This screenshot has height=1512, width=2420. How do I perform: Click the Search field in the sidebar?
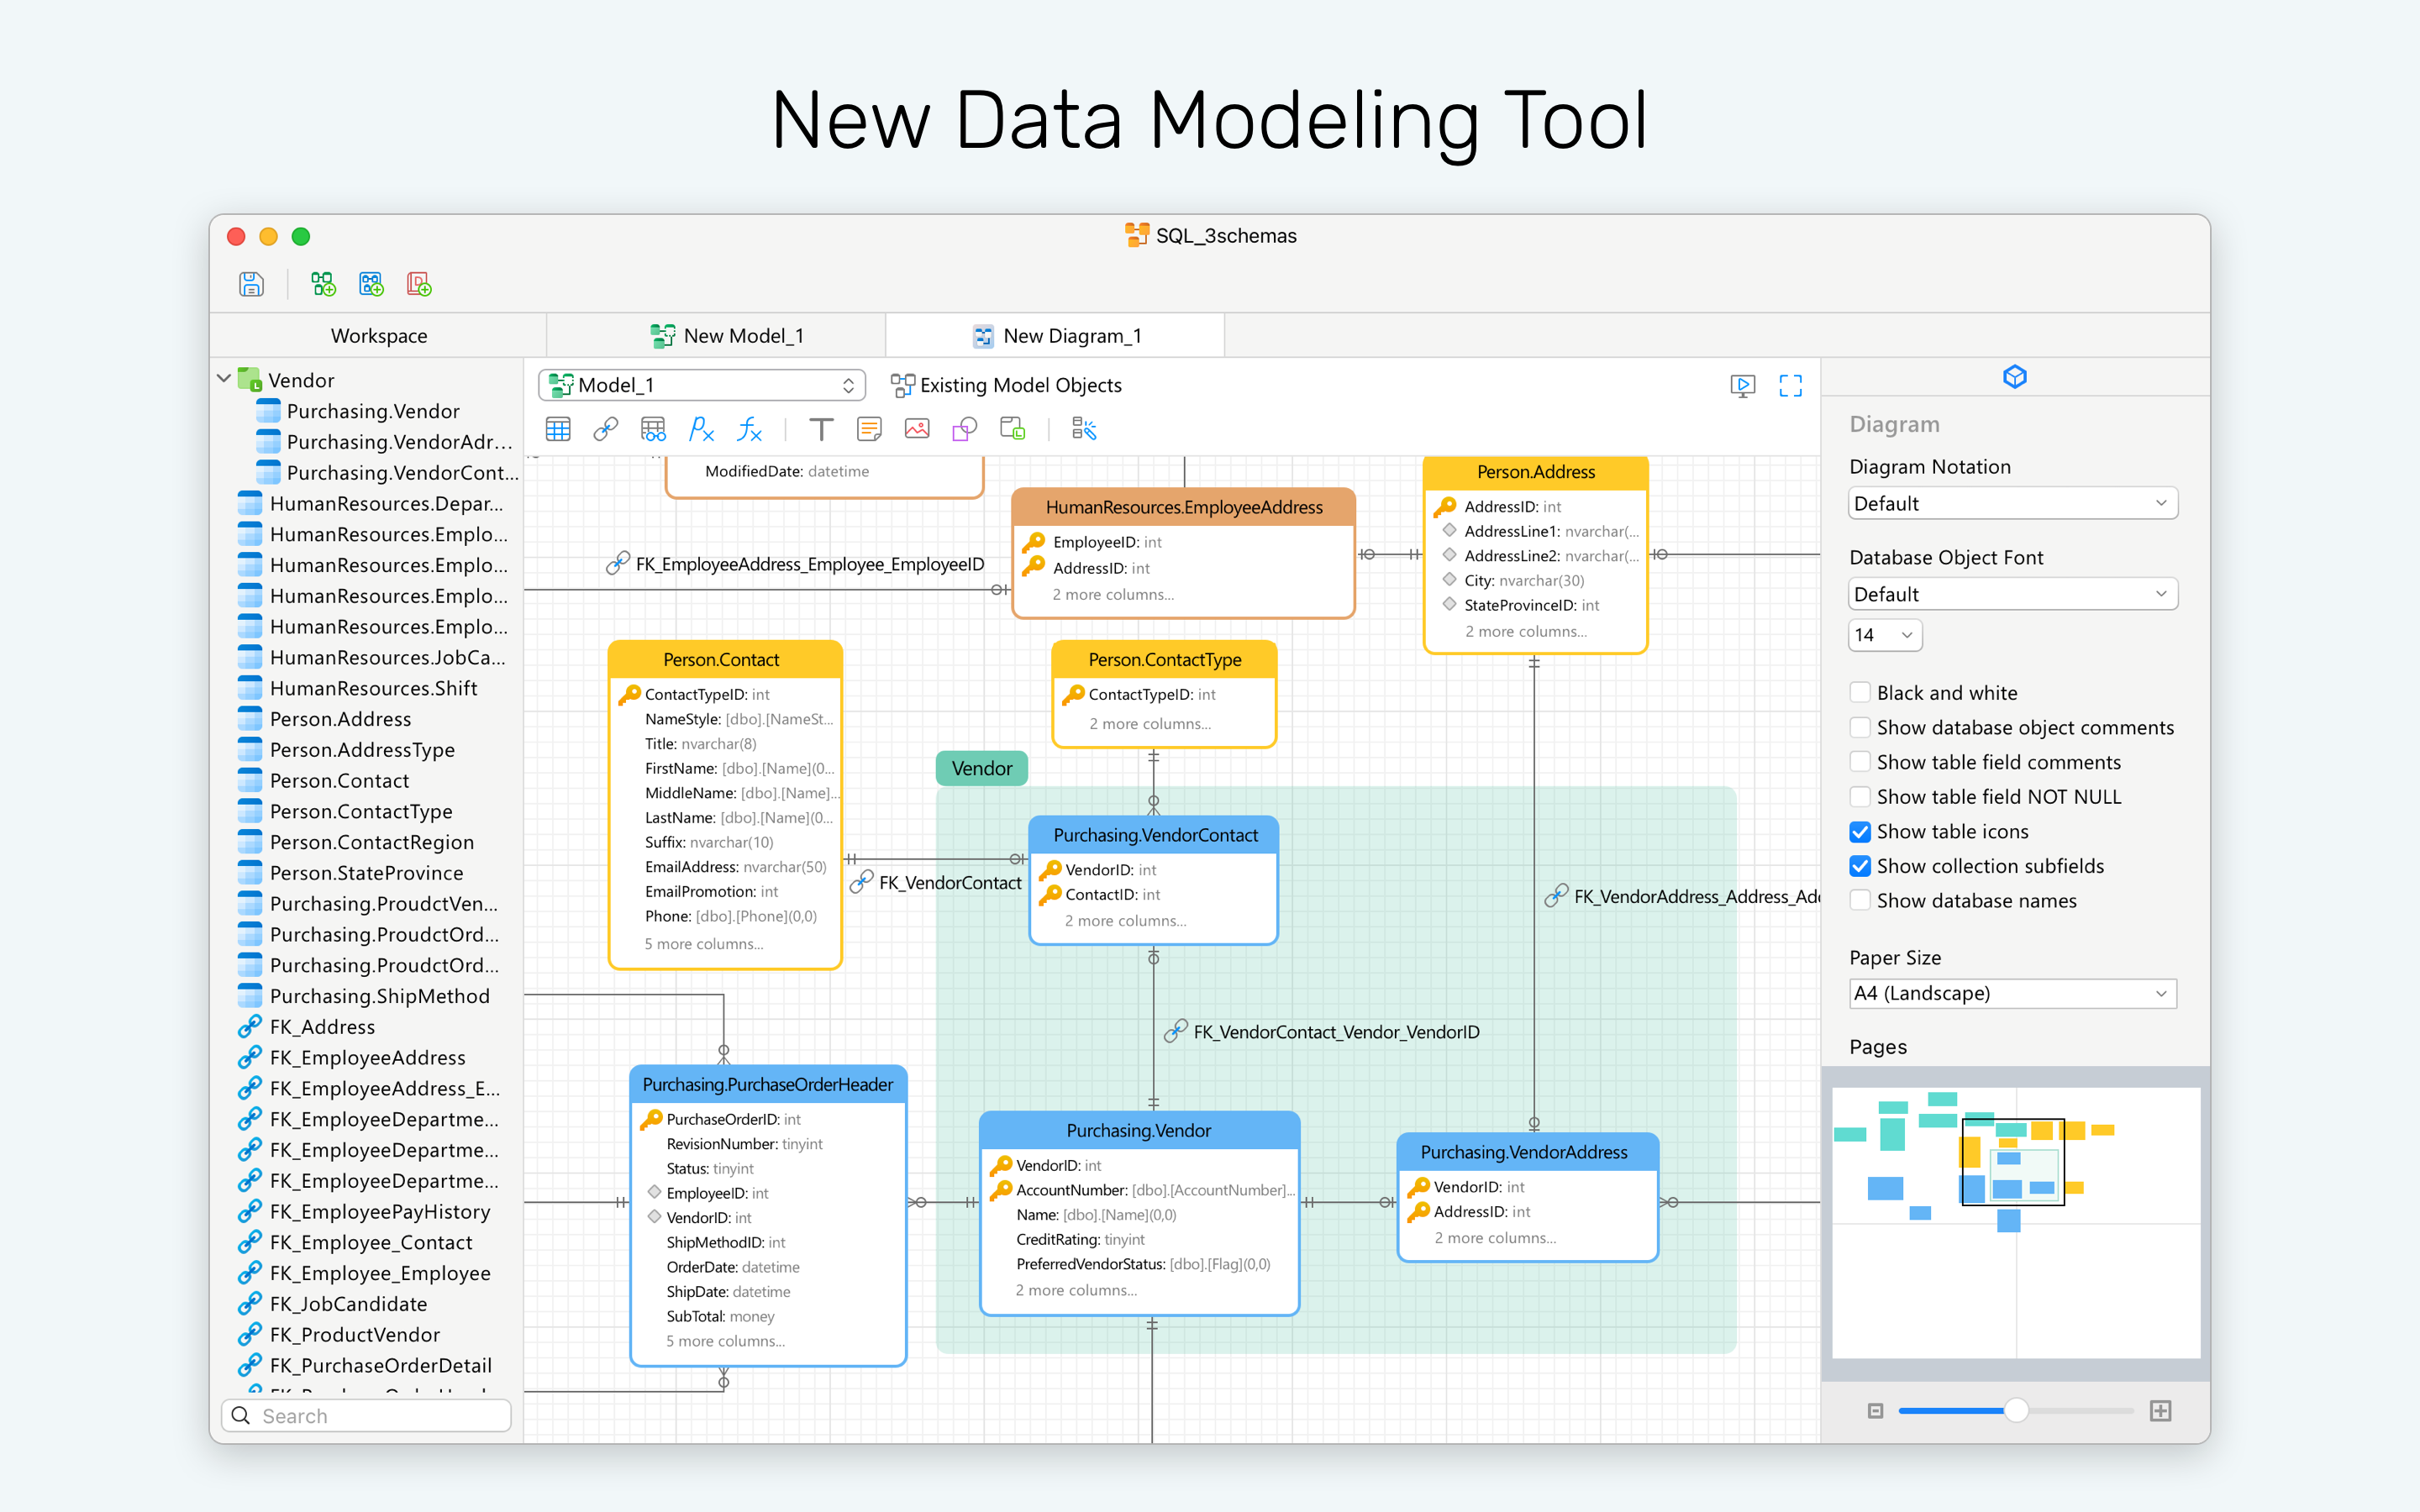coord(366,1415)
